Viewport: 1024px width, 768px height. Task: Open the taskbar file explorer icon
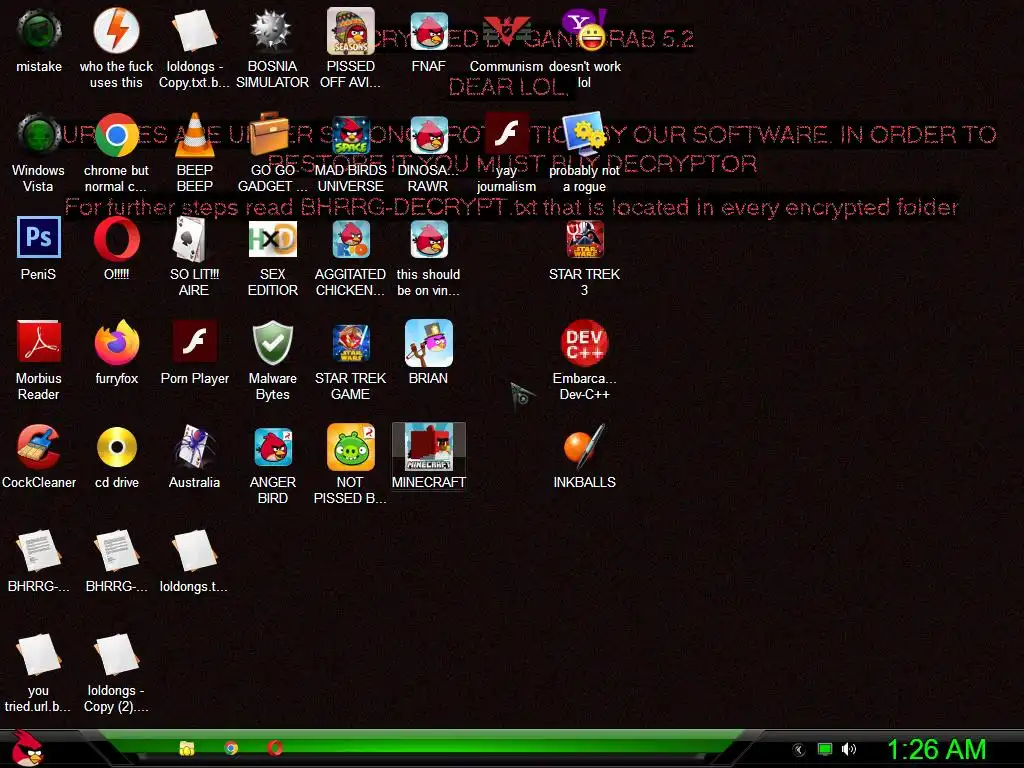click(x=187, y=748)
